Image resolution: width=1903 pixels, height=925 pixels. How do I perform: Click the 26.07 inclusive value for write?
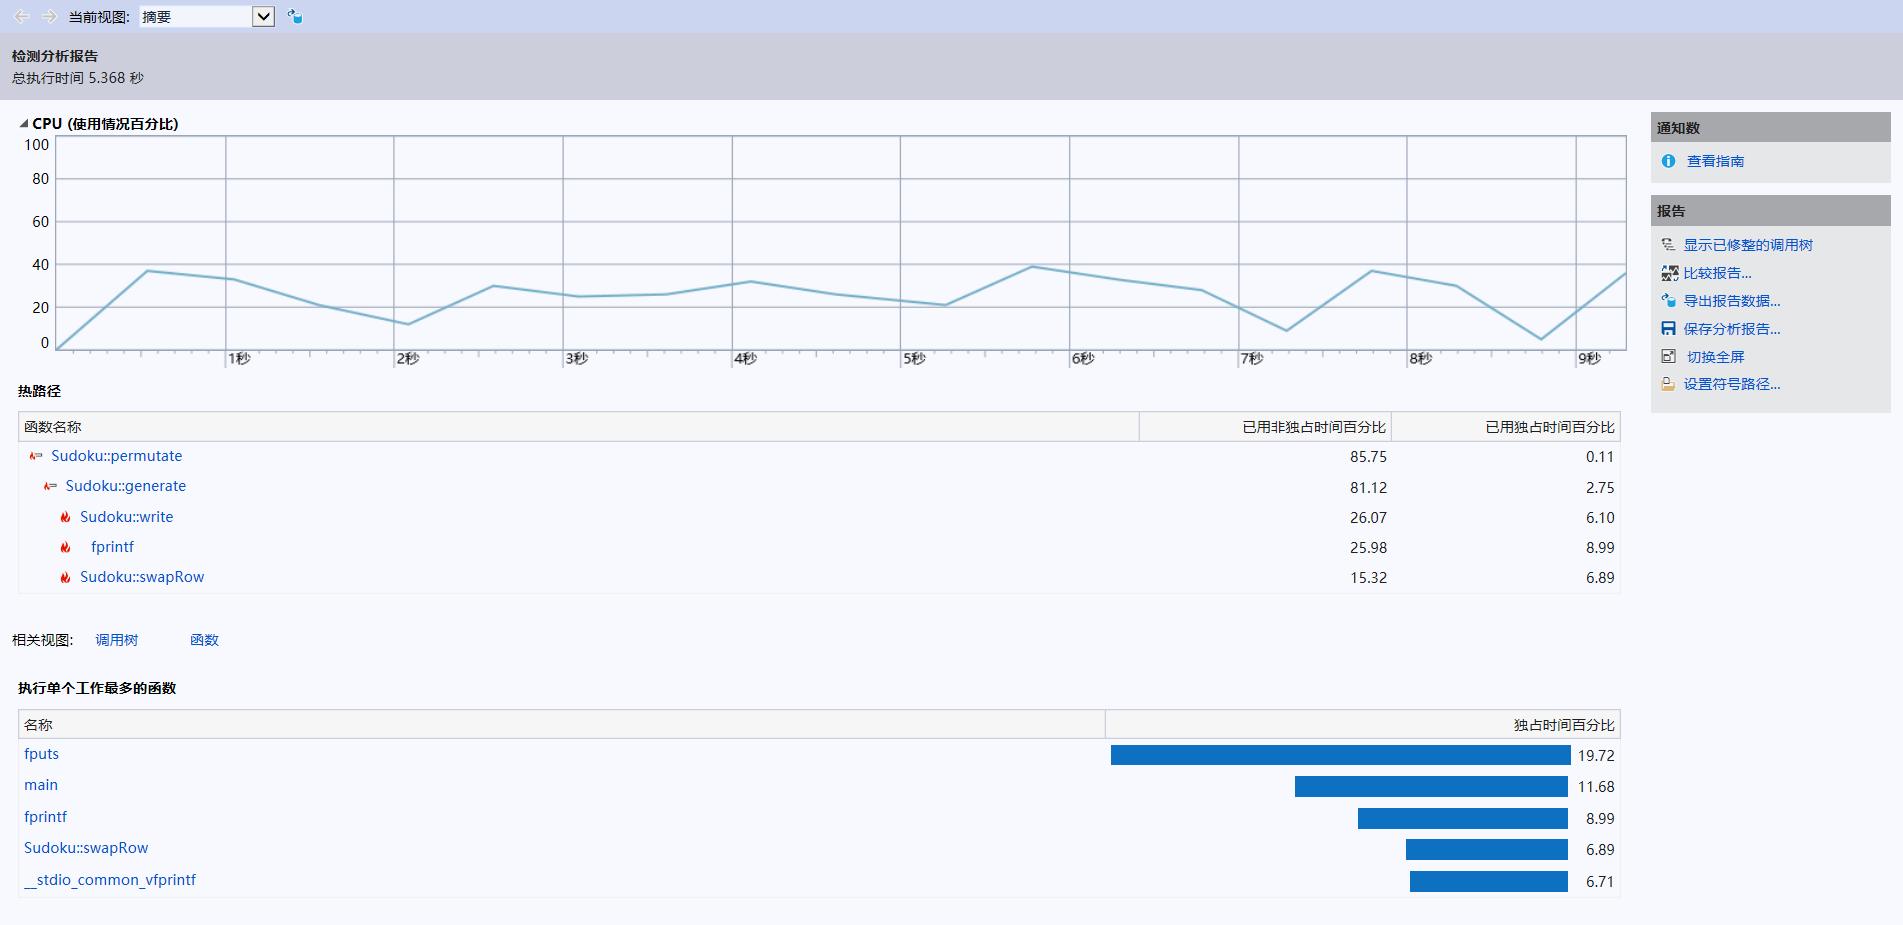click(1368, 518)
